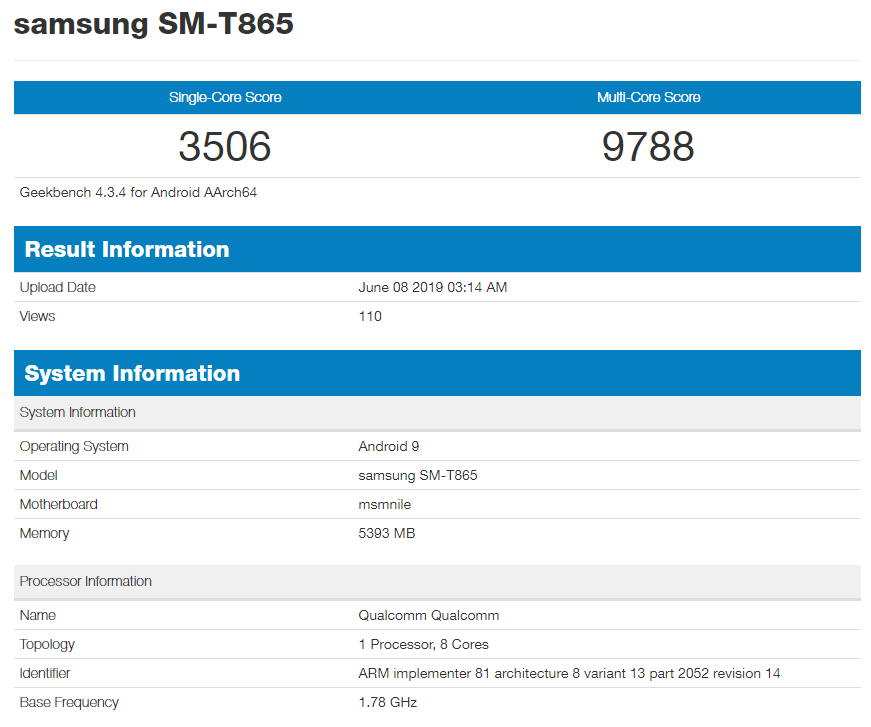This screenshot has width=871, height=727.
Task: Click the multi-core score value 9788
Action: click(648, 146)
